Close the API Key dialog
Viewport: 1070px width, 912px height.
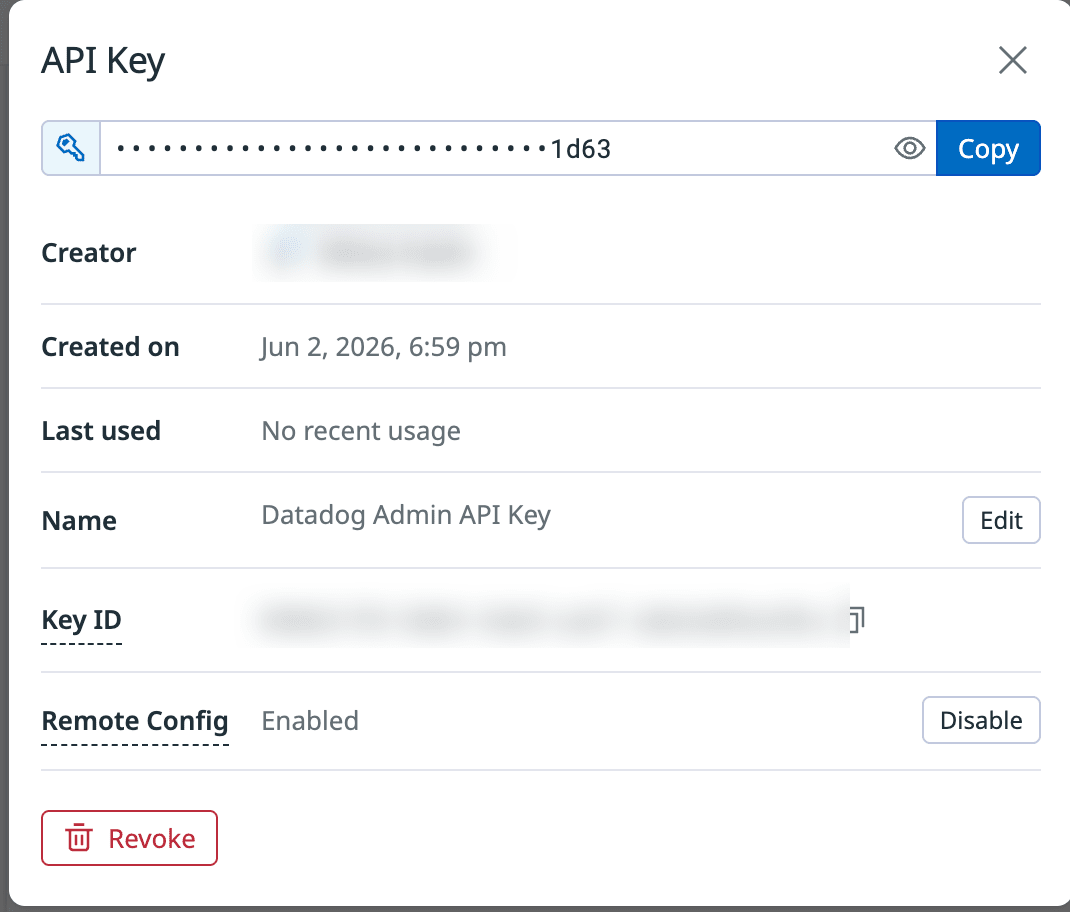click(1013, 60)
